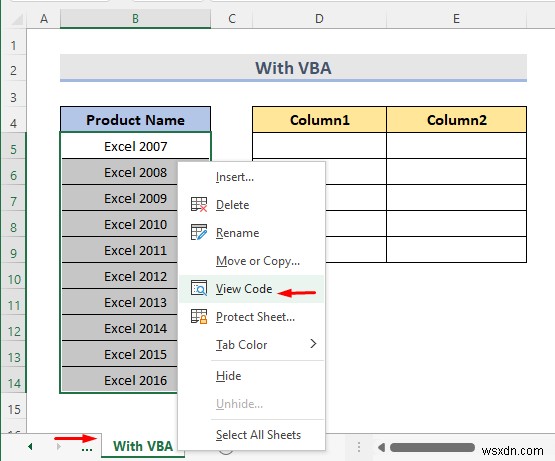Image resolution: width=555 pixels, height=461 pixels.
Task: Select column B header
Action: [x=135, y=19]
